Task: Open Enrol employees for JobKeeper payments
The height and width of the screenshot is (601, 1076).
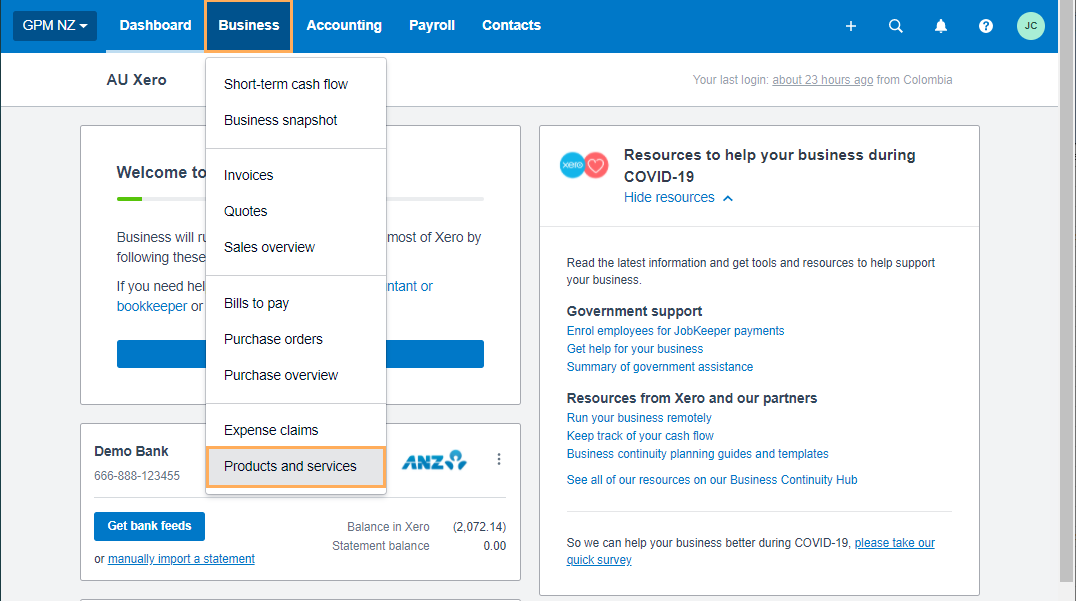Action: tap(675, 330)
